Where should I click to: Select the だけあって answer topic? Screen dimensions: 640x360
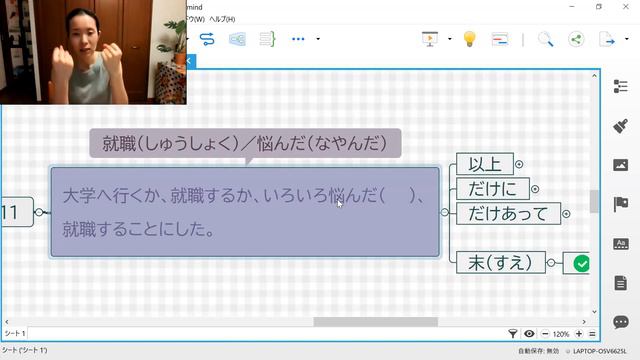(509, 213)
